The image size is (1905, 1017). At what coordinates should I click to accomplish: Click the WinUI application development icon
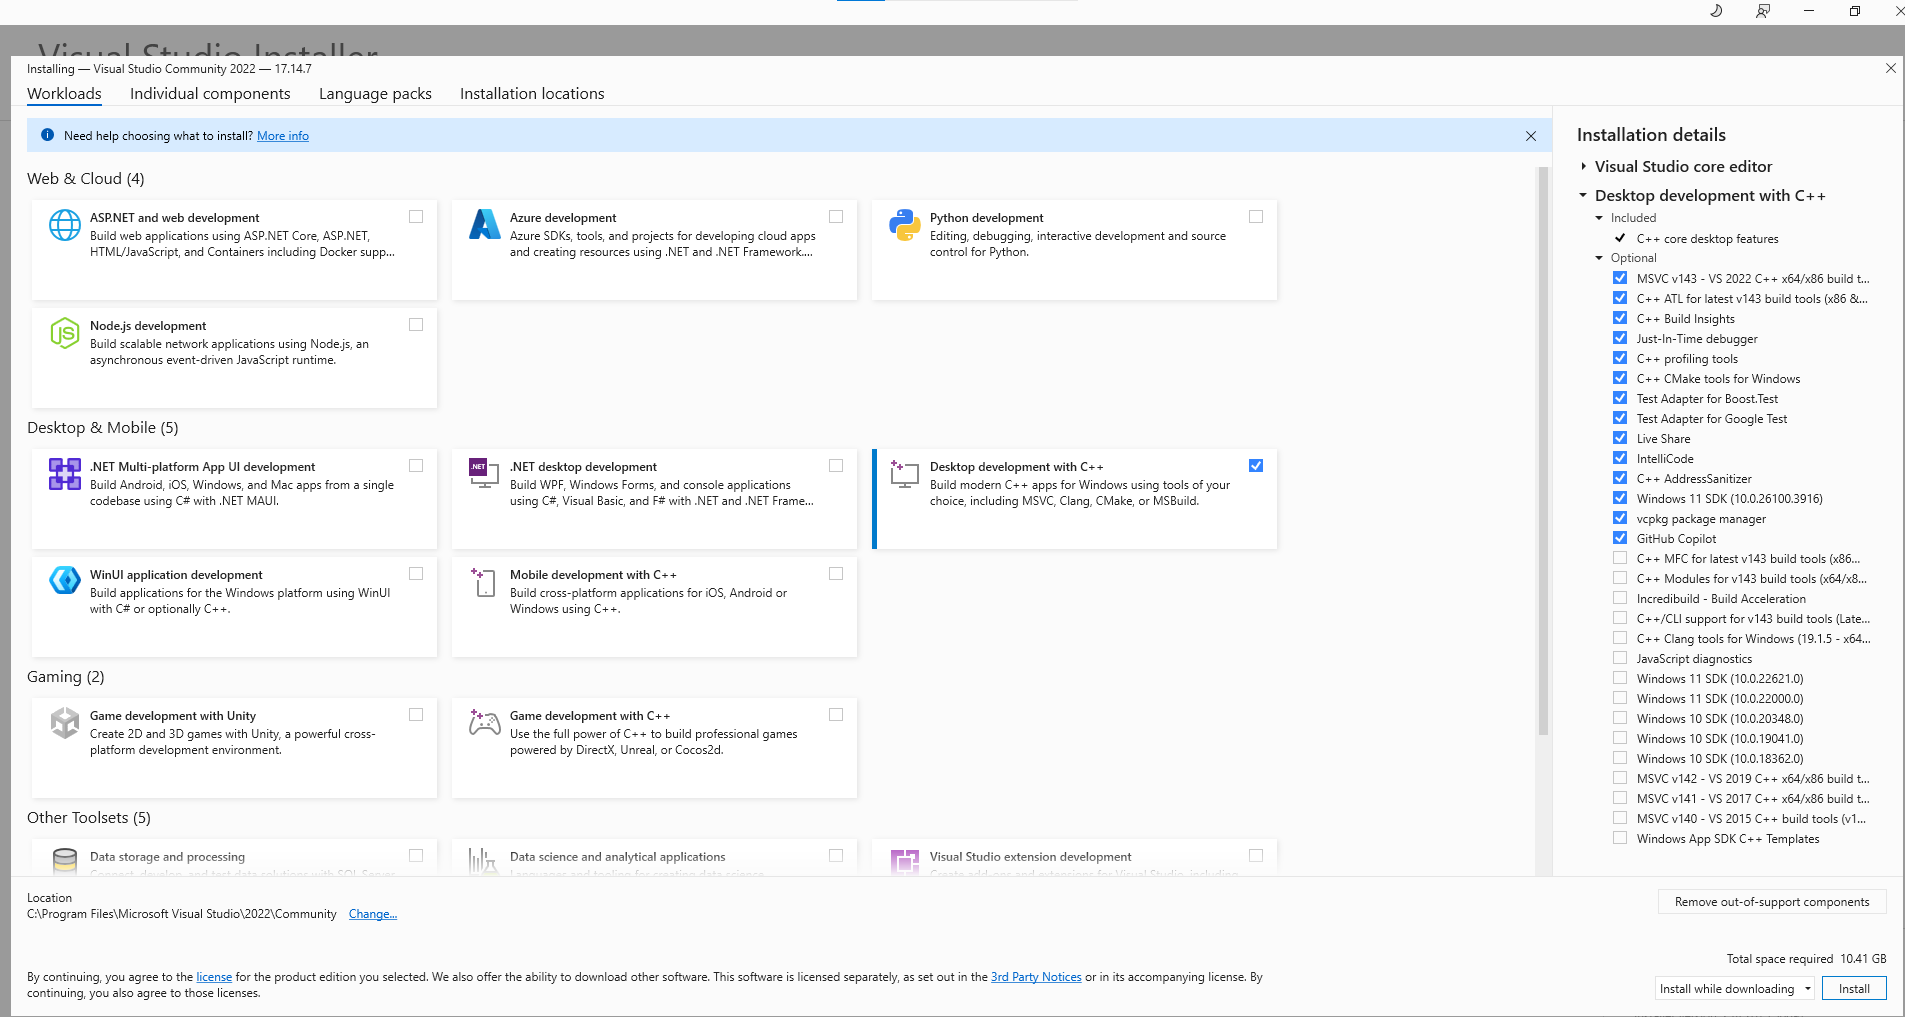[65, 580]
